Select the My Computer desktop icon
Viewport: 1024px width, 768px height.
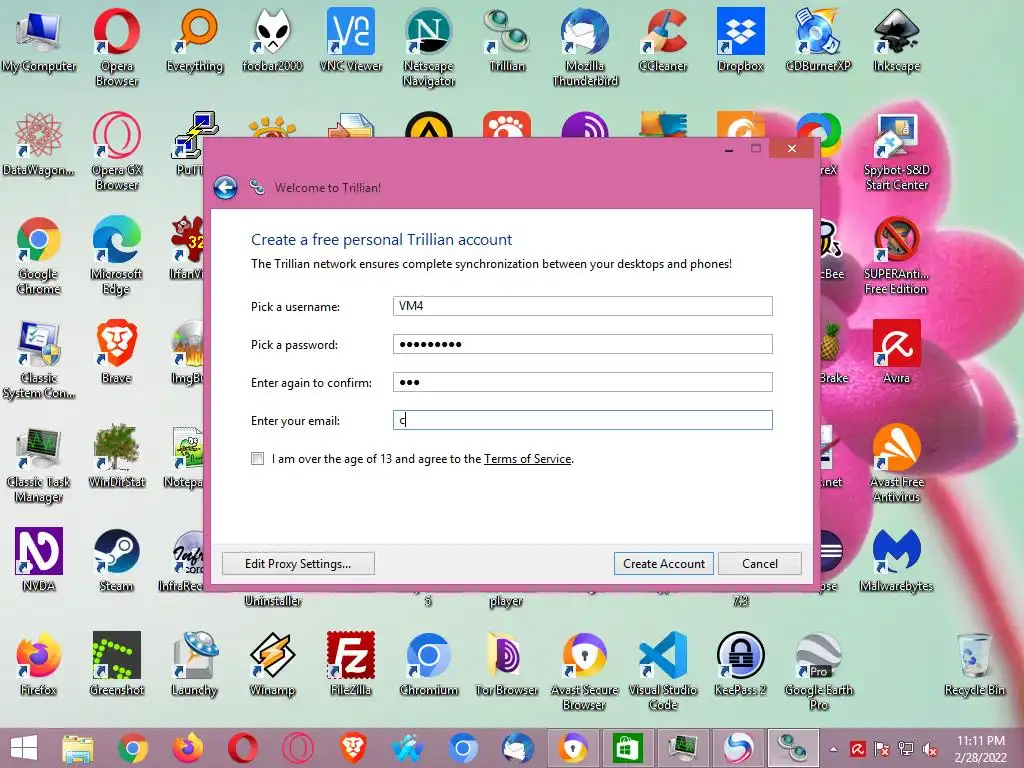(x=39, y=40)
